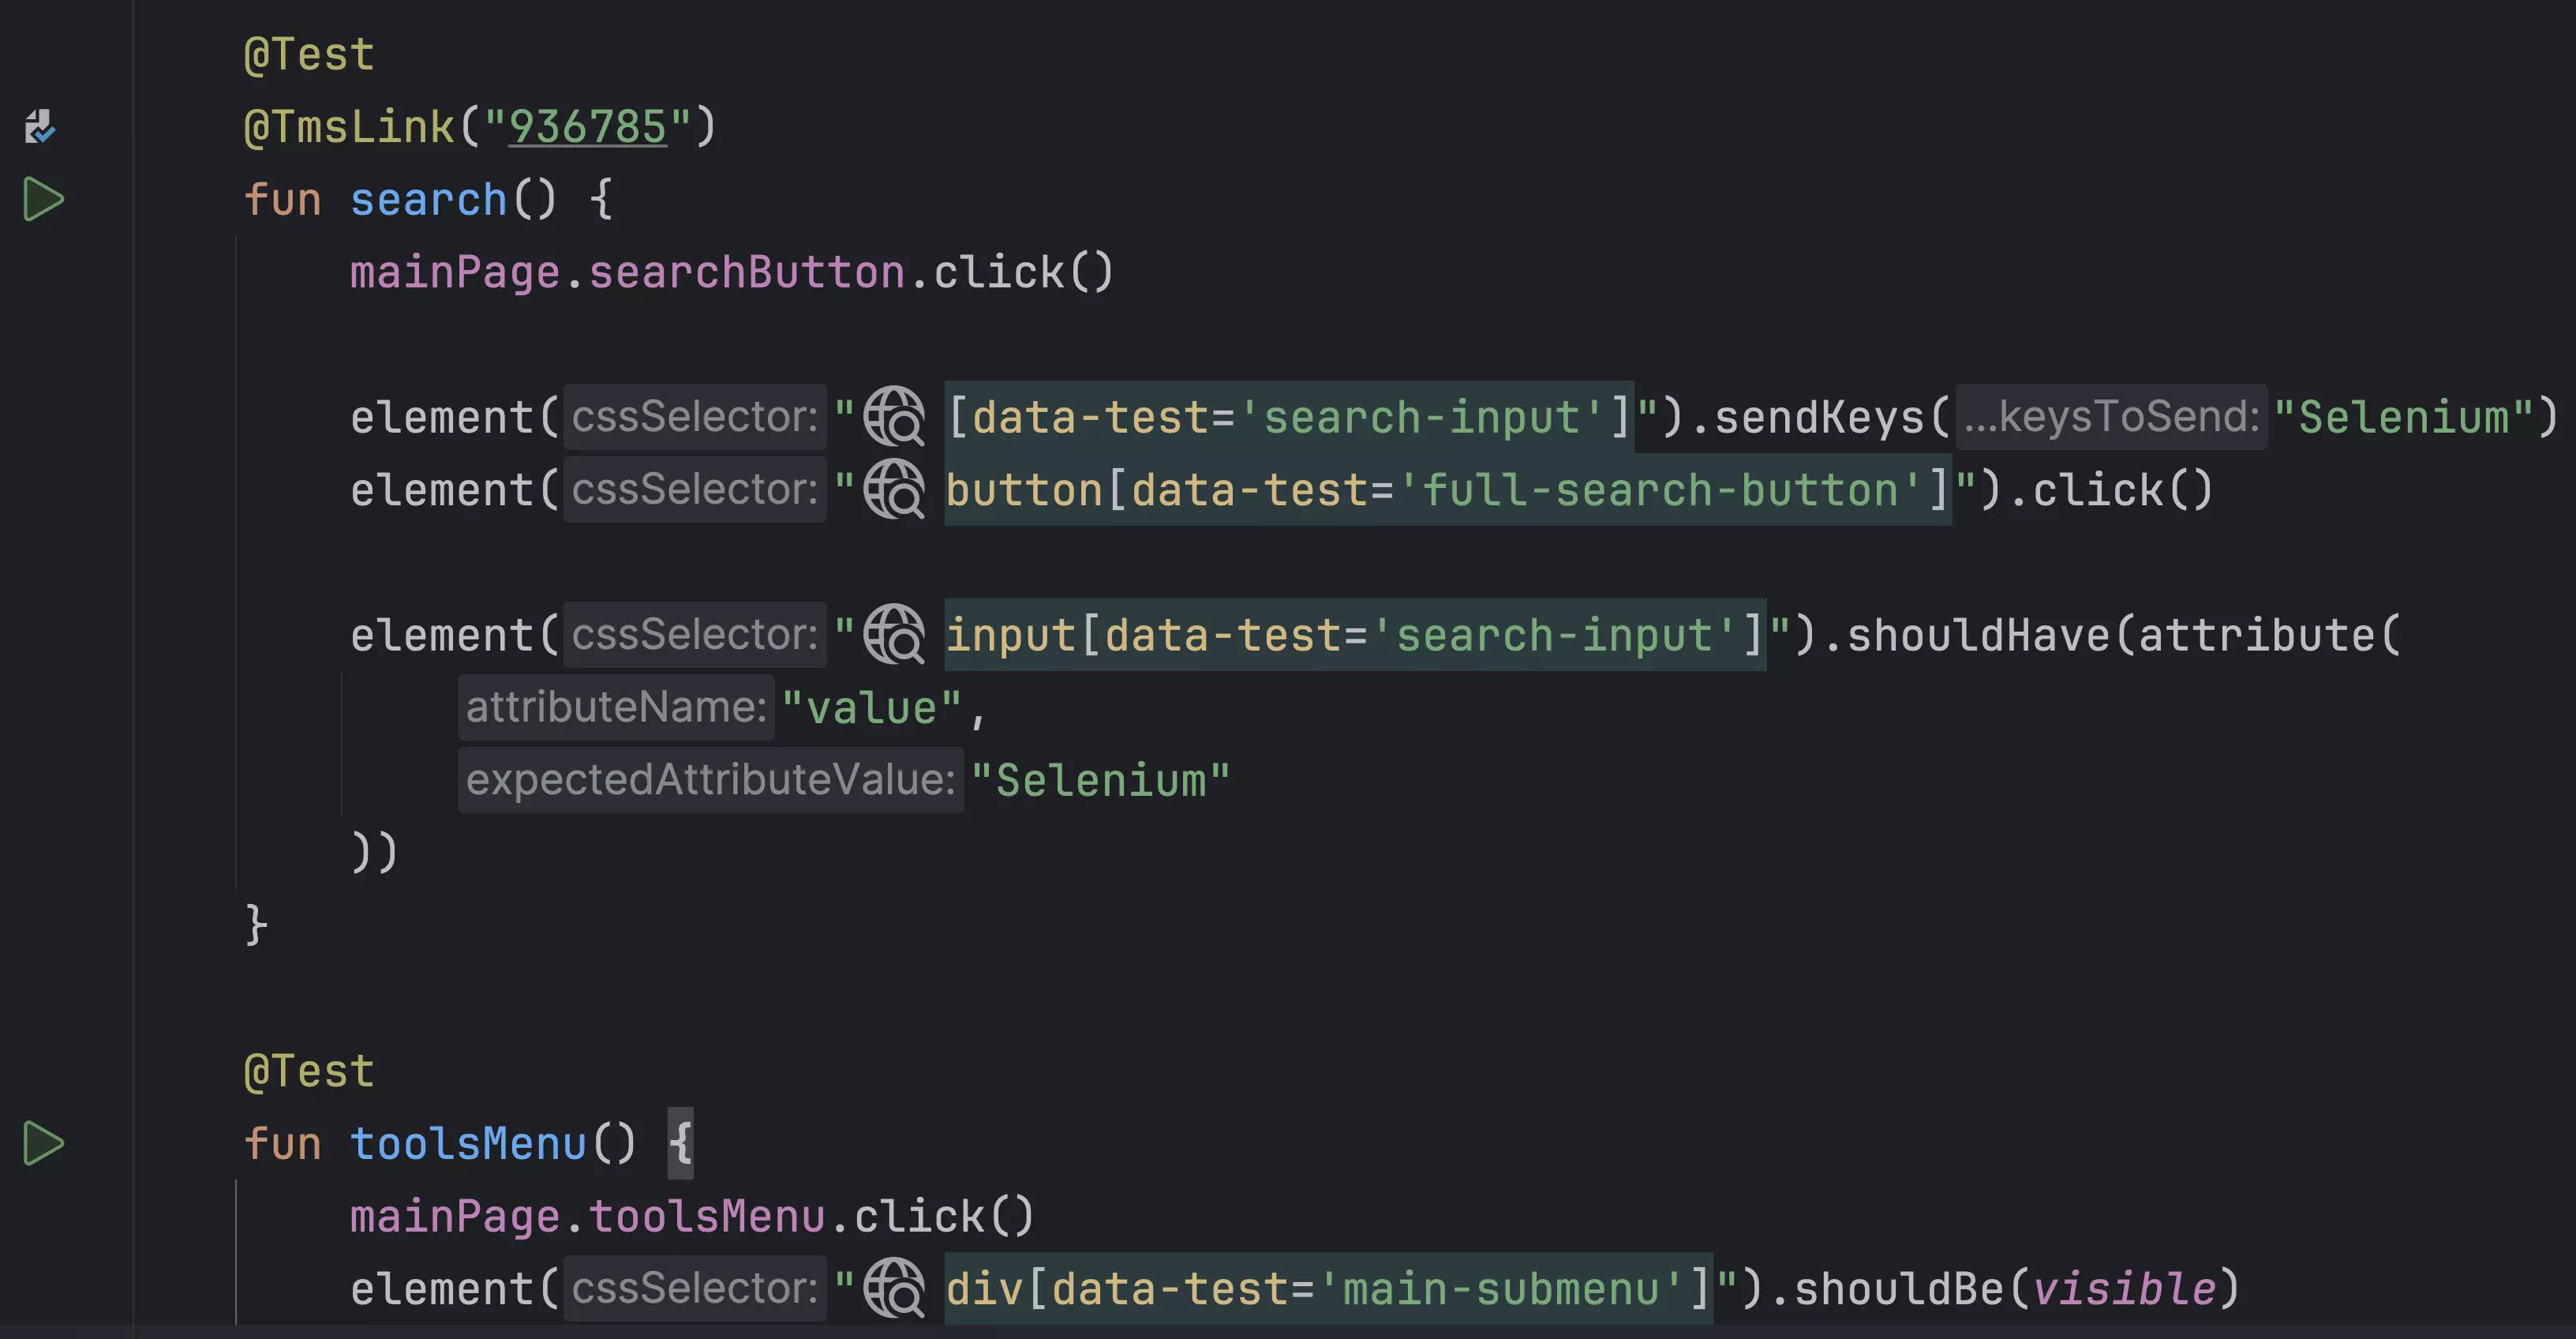Click web inspector icon before full-search-button selector
The height and width of the screenshot is (1339, 2576).
click(x=894, y=489)
